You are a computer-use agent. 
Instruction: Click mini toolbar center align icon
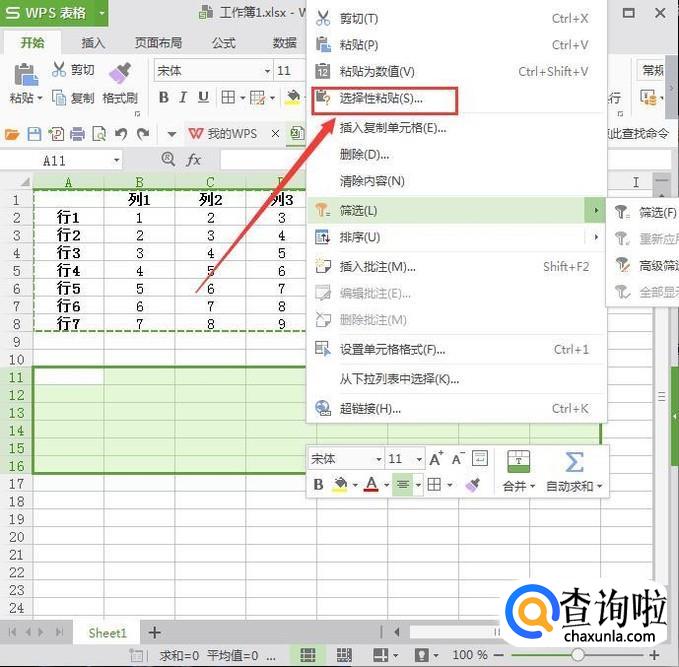[x=403, y=485]
